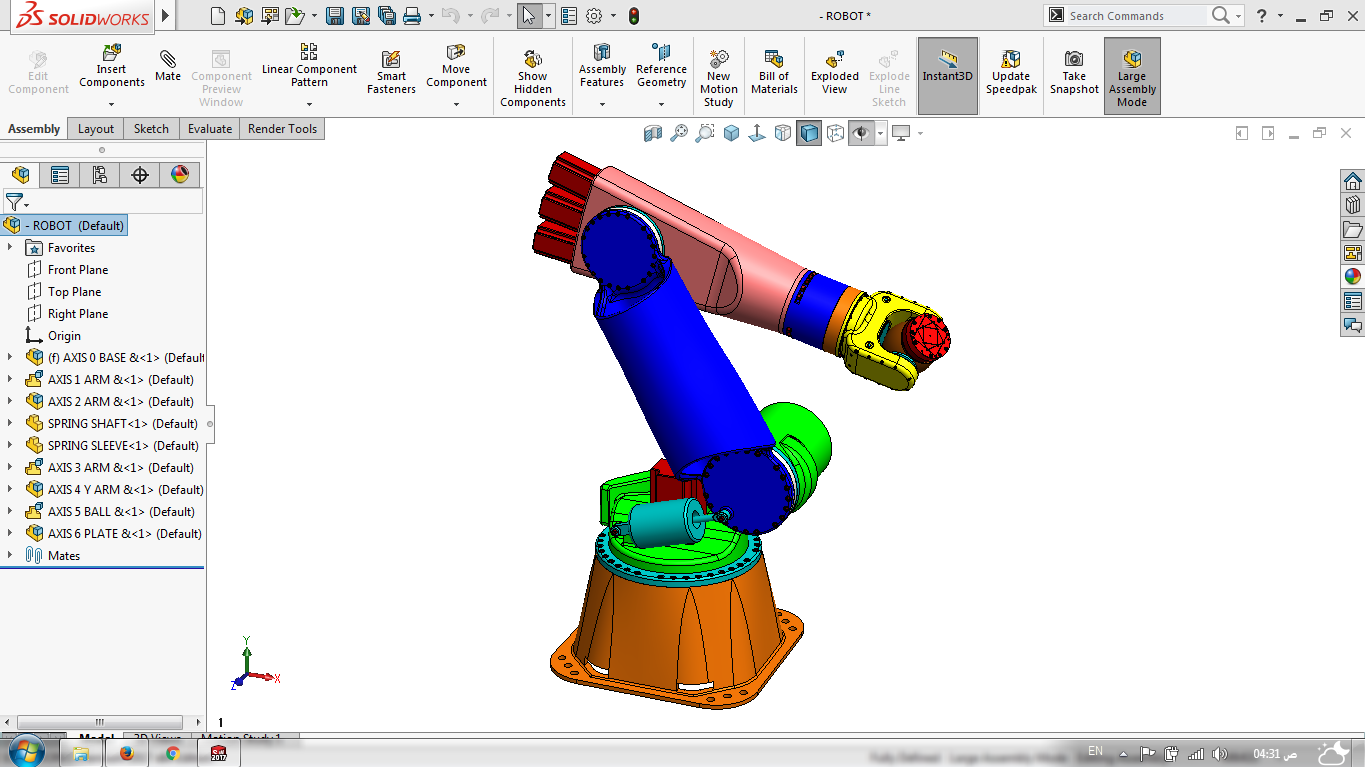Switch to the Evaluate tab
The width and height of the screenshot is (1365, 767).
click(209, 128)
